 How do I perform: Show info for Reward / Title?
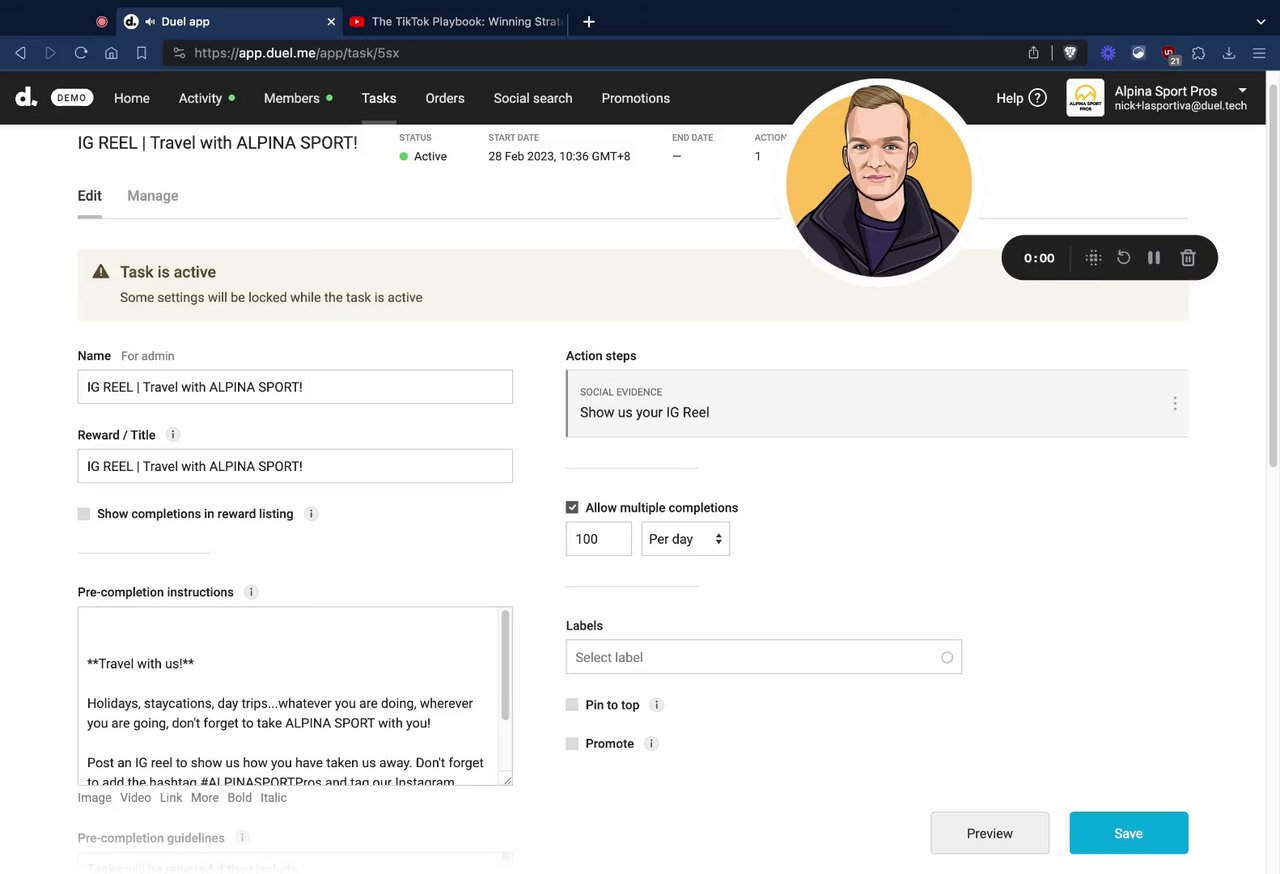[x=172, y=435]
